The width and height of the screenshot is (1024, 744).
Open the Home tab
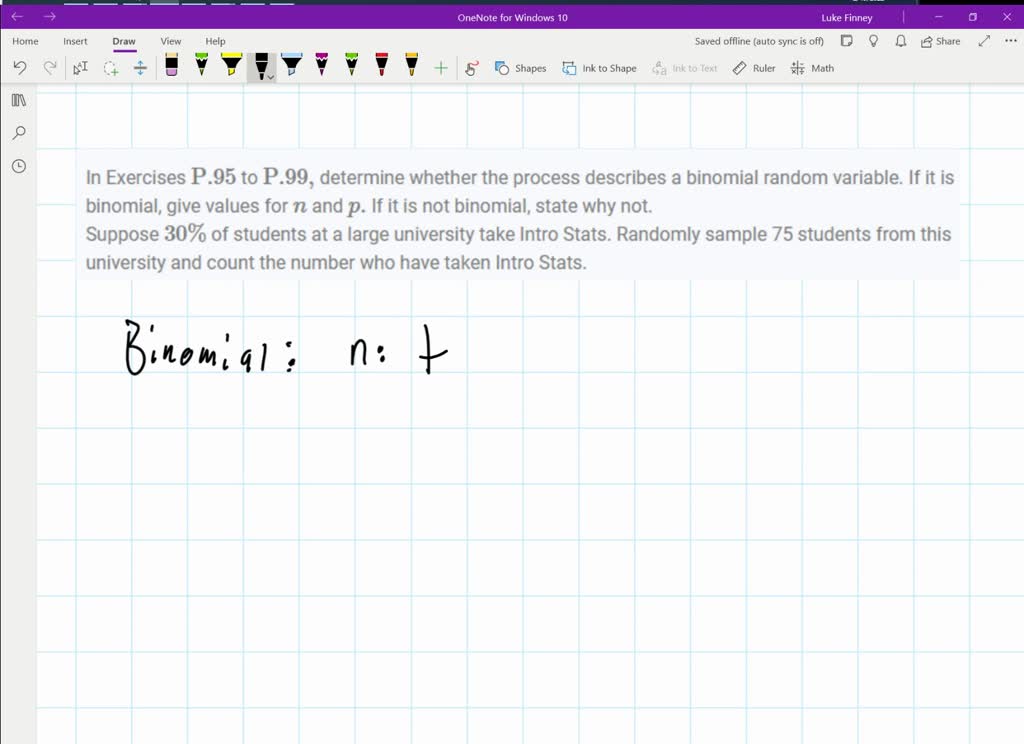tap(25, 41)
